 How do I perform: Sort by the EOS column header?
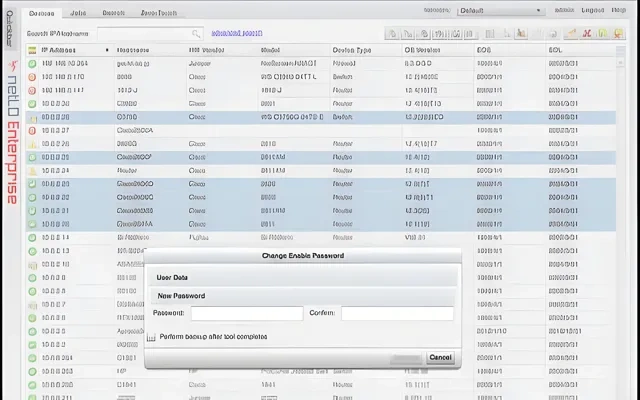510,50
